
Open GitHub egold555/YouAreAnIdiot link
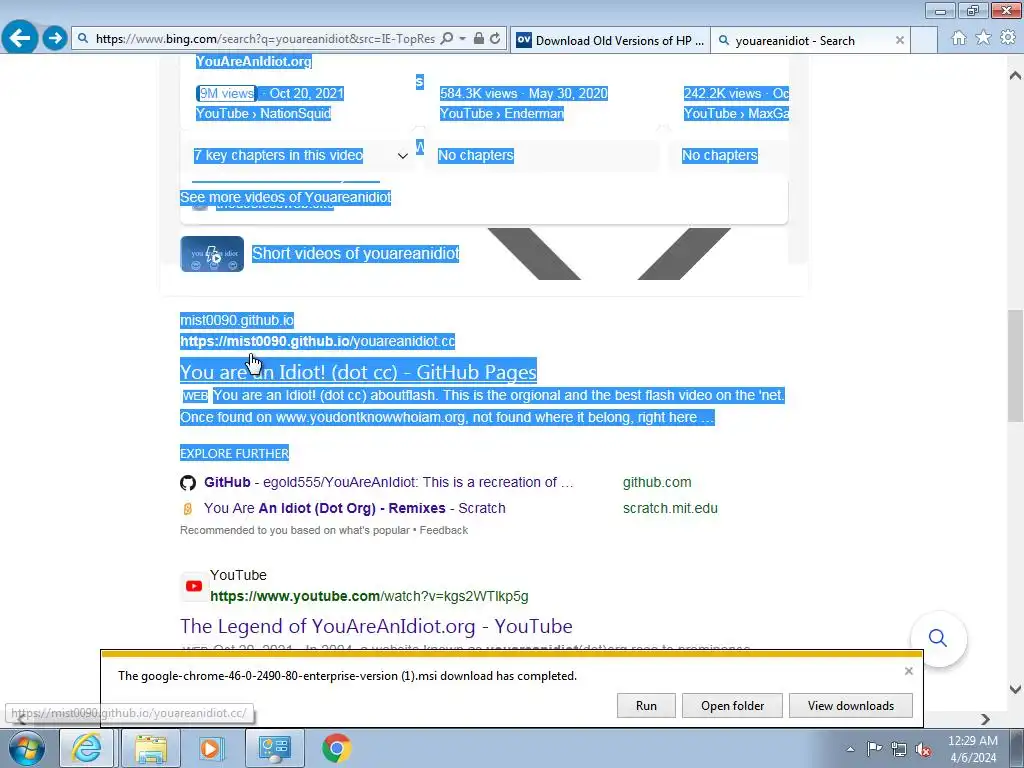click(389, 482)
